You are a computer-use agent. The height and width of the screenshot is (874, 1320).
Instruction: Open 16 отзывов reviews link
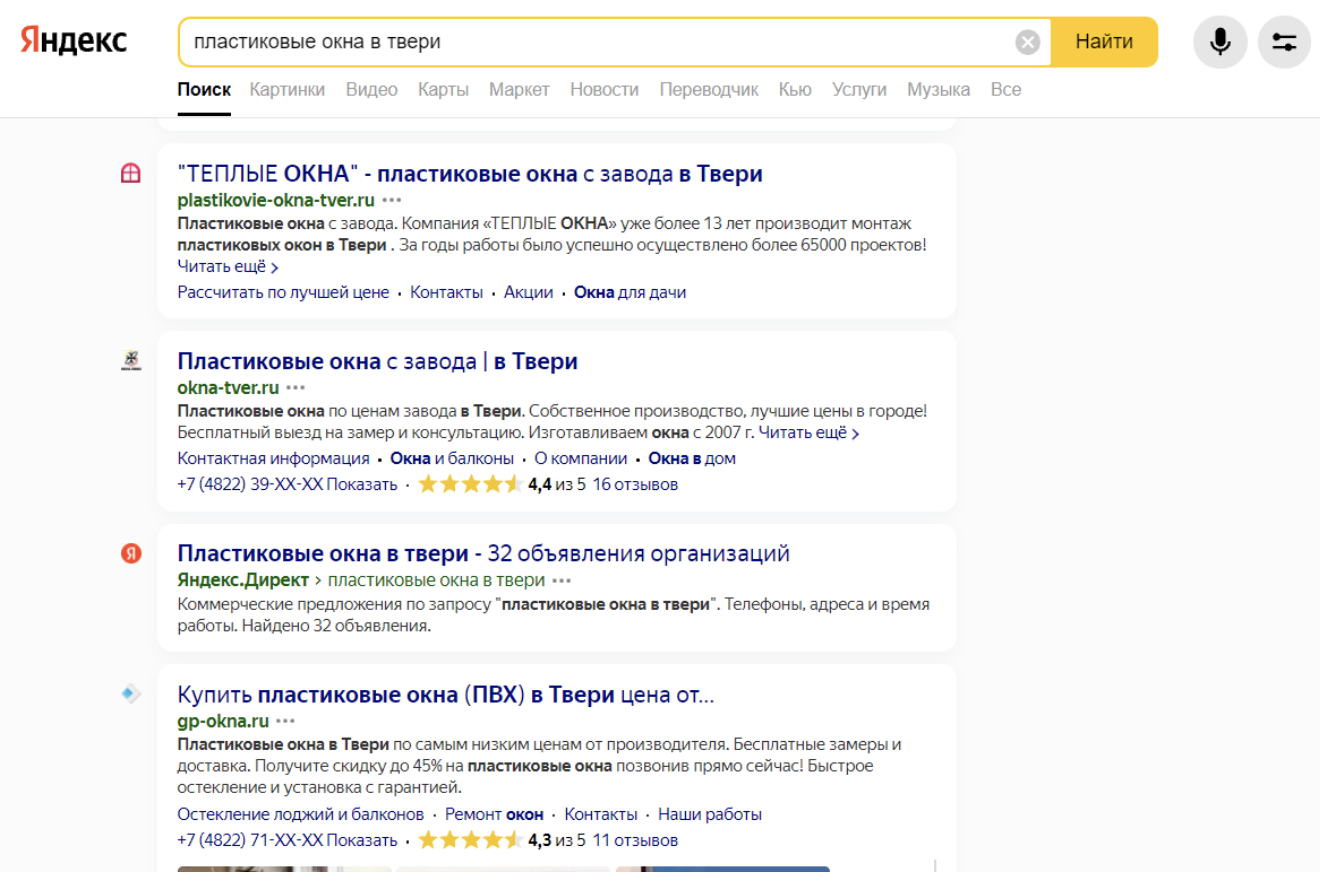coord(635,485)
